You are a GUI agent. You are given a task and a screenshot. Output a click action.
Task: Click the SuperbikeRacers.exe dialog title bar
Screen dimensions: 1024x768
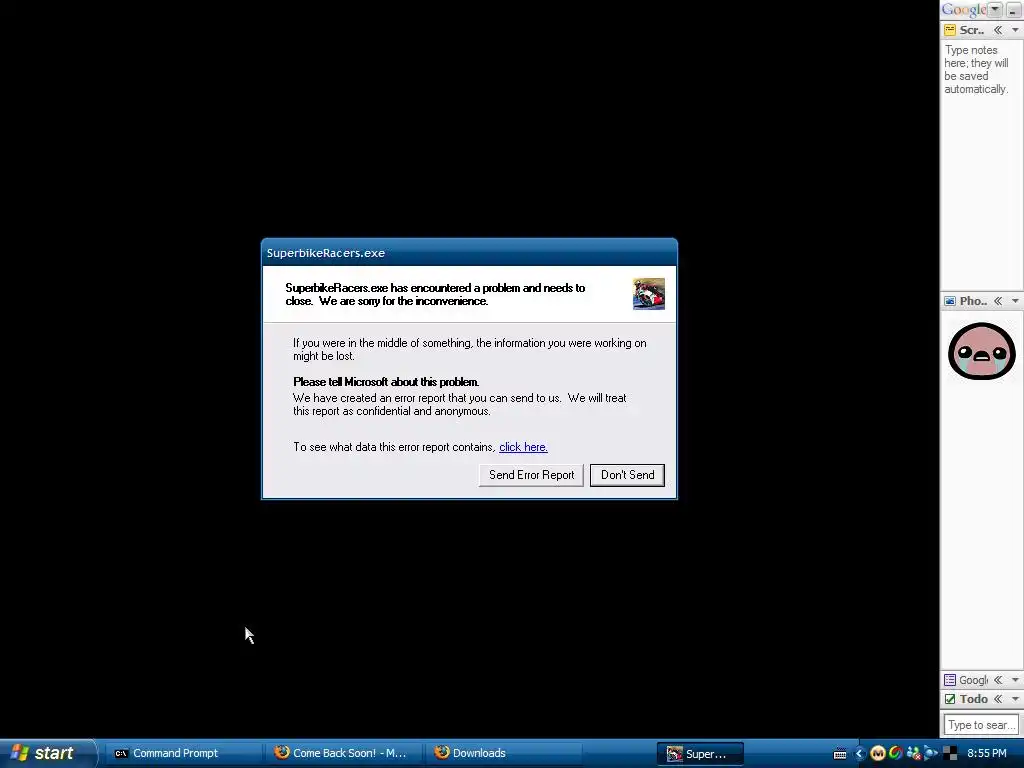tap(469, 253)
